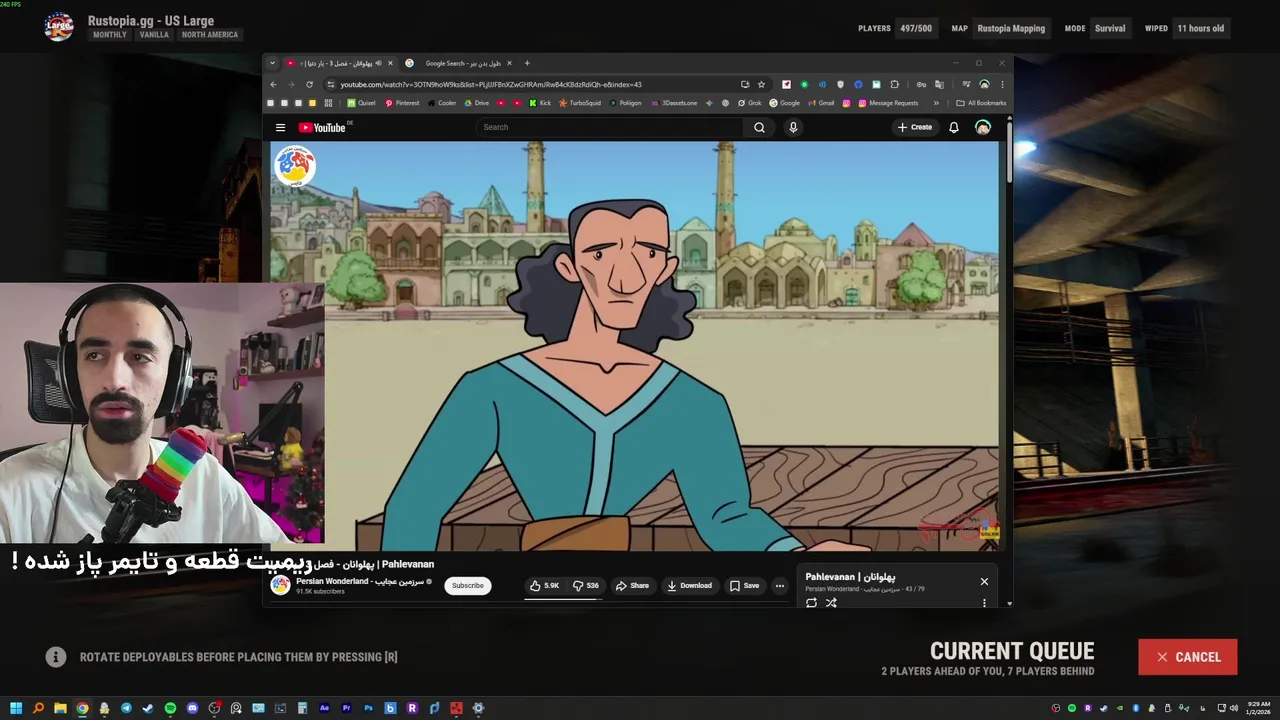Toggle playlist loop
Screen dimensions: 1280x720
tap(811, 603)
